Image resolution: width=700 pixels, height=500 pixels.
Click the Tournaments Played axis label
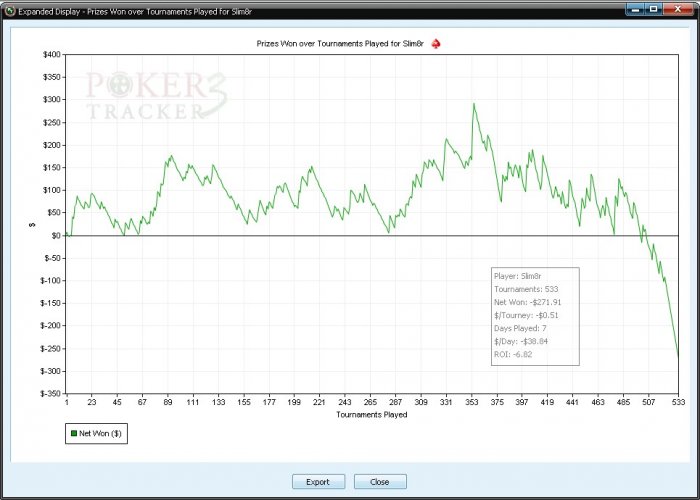371,415
